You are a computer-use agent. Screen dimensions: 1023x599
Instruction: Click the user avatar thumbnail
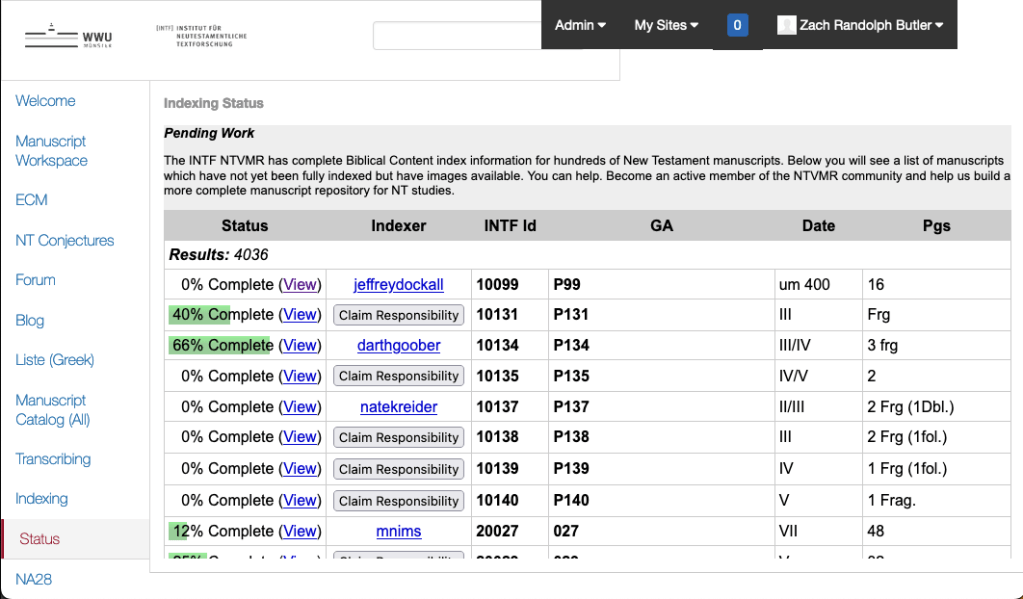pyautogui.click(x=786, y=25)
